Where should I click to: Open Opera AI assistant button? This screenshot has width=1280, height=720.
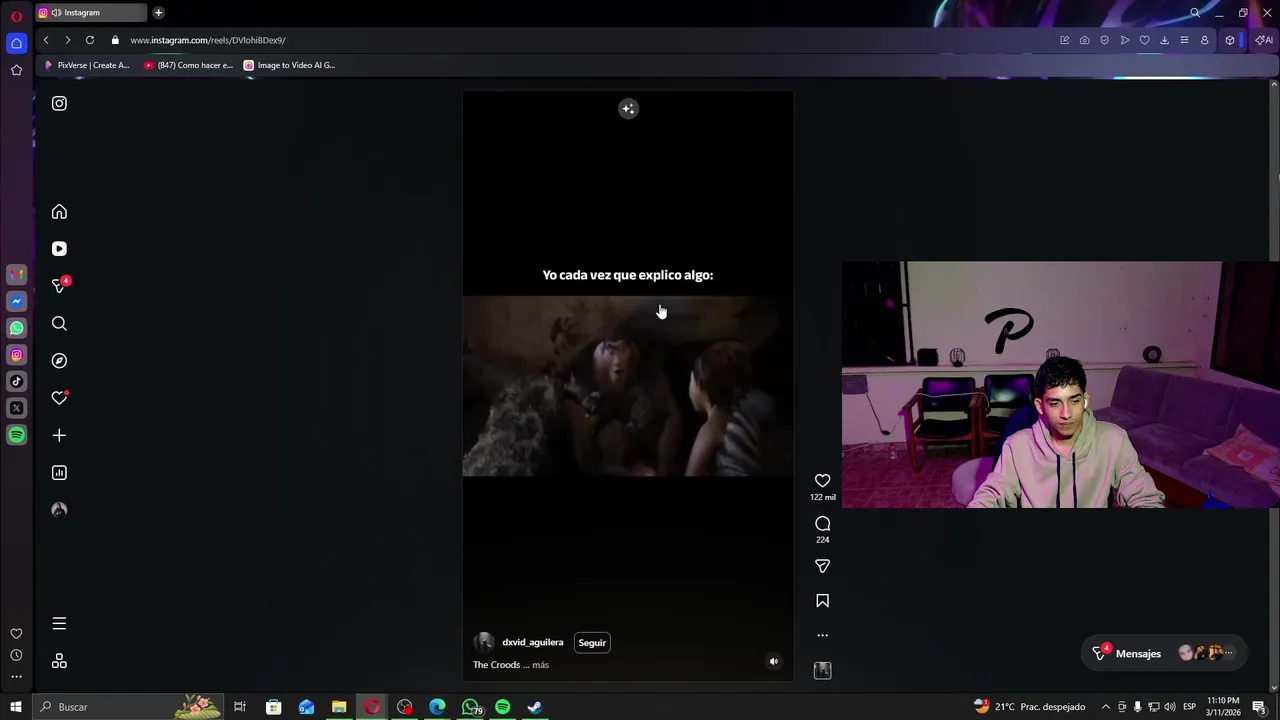pos(1264,40)
